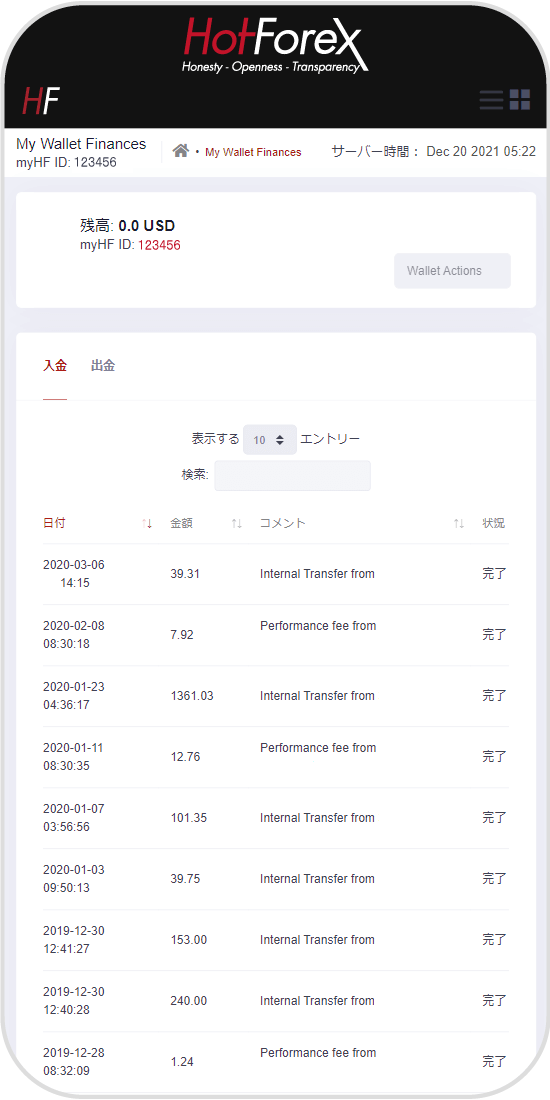Viewport: 550px width, 1100px height.
Task: Select the 1361.03 amount cell
Action: (192, 696)
